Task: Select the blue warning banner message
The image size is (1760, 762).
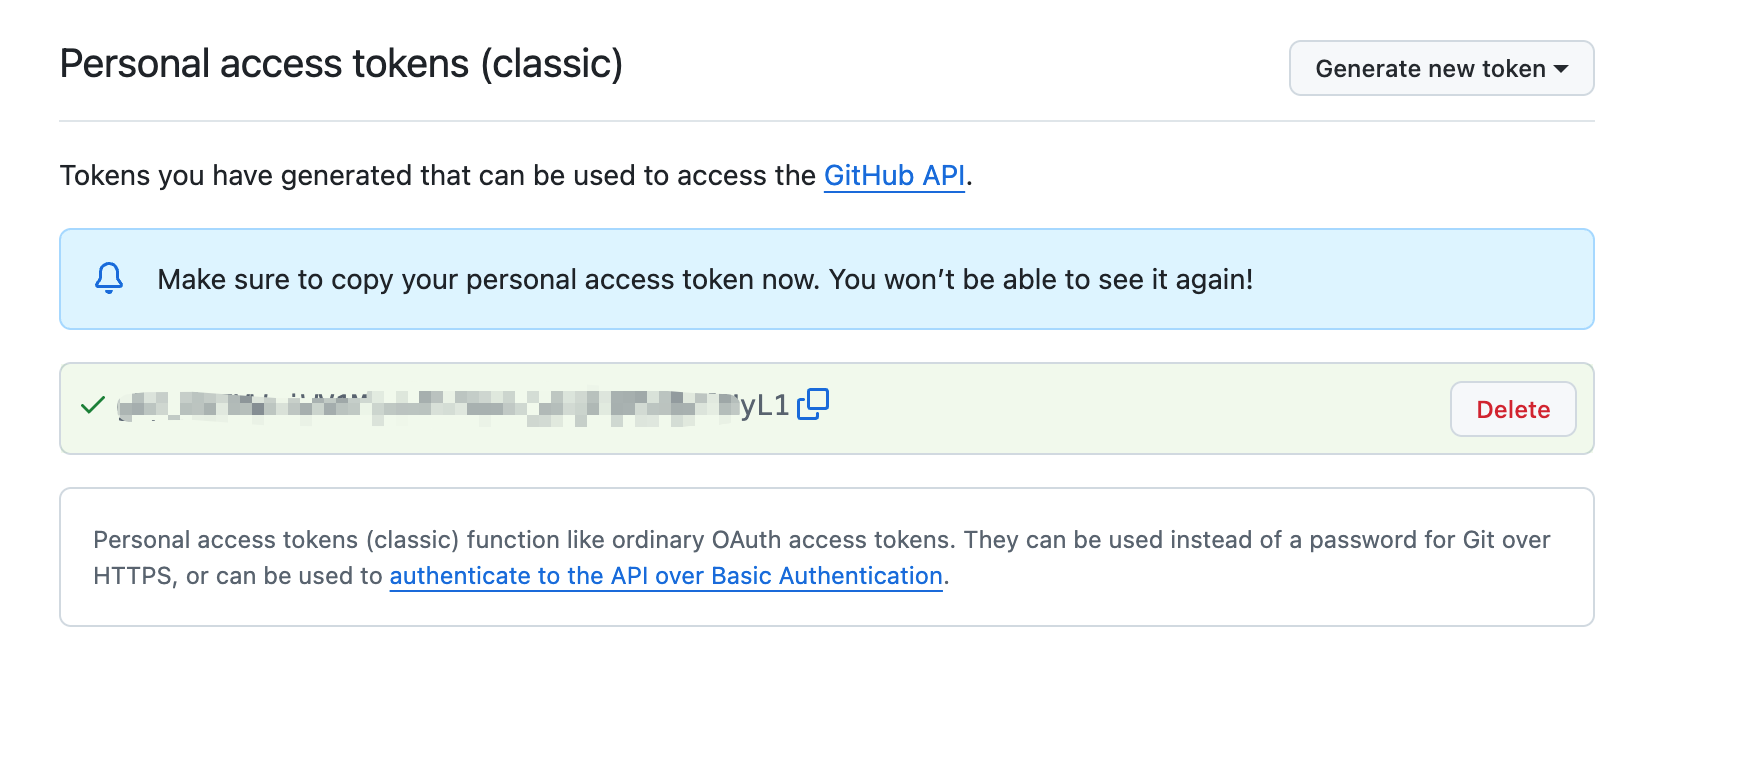Action: (705, 279)
